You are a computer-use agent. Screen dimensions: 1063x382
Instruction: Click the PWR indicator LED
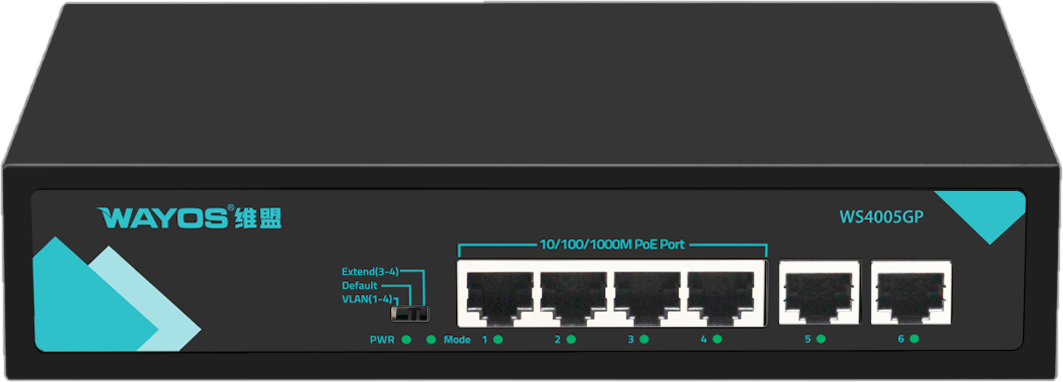click(407, 339)
